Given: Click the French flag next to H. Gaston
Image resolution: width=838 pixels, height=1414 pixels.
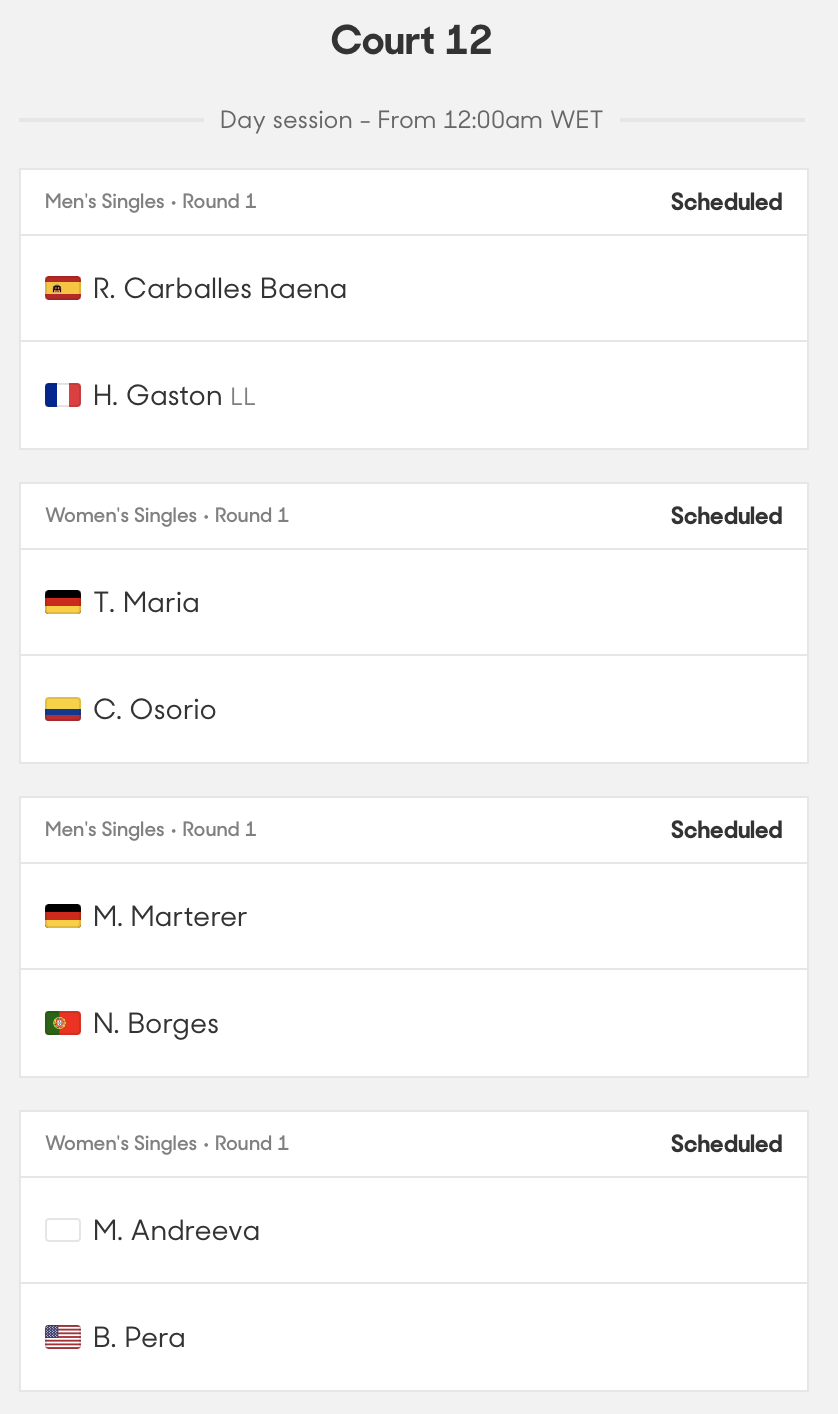Looking at the screenshot, I should (63, 396).
